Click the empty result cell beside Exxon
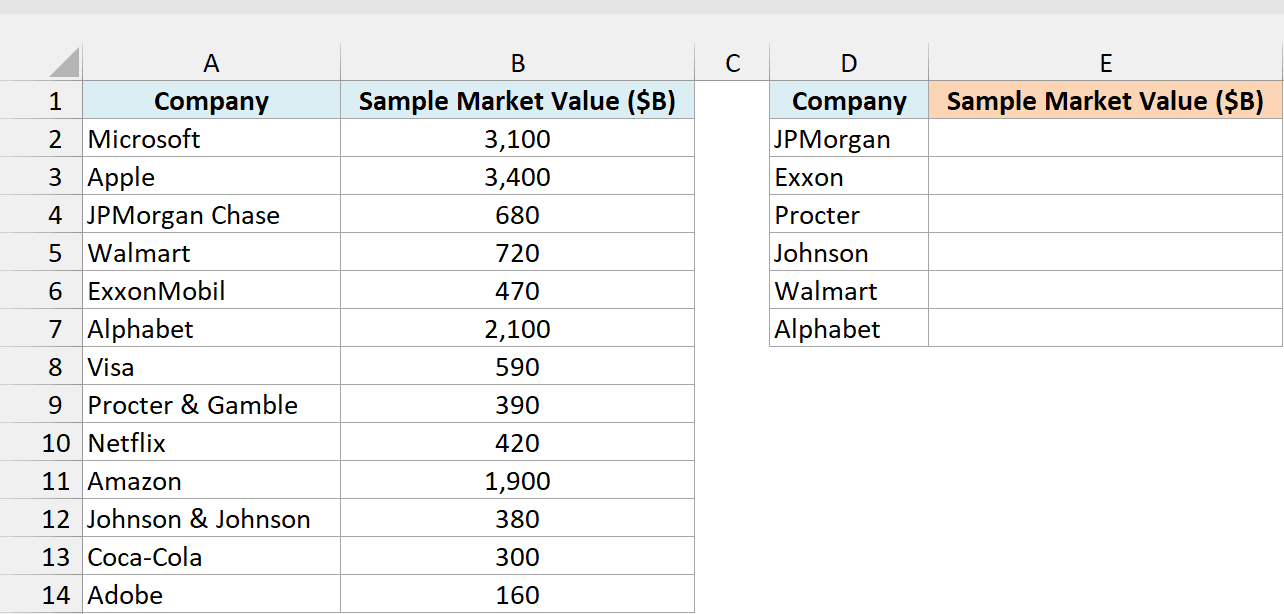 tap(1105, 177)
